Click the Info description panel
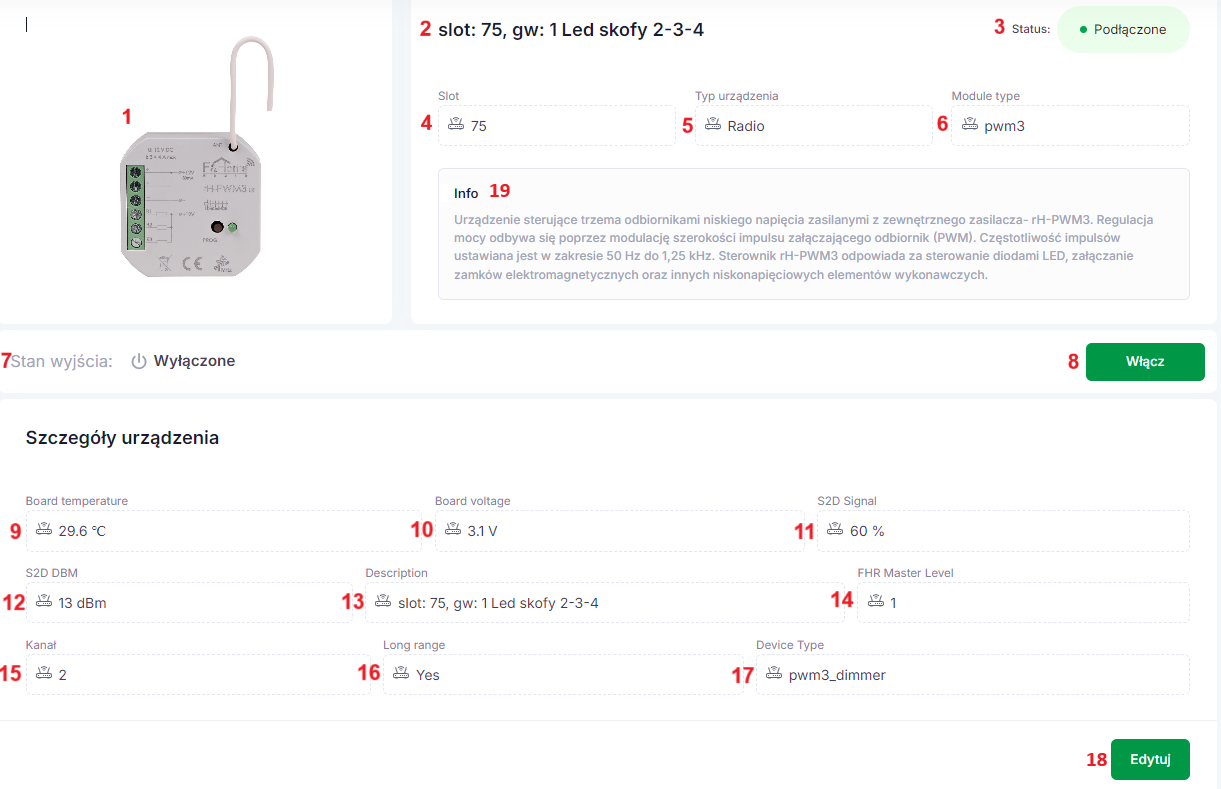 (x=814, y=234)
